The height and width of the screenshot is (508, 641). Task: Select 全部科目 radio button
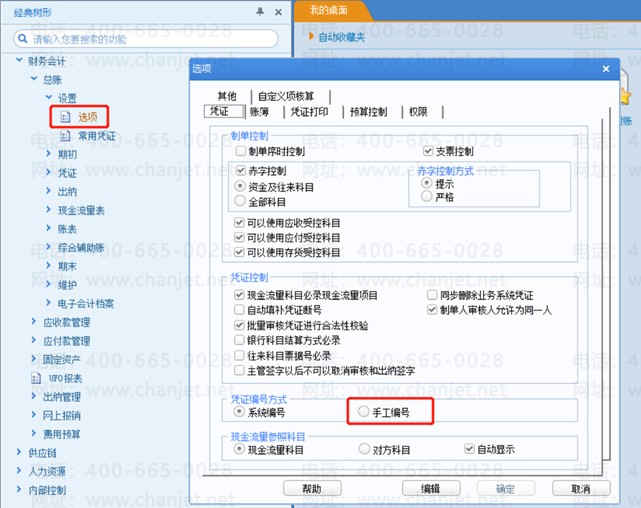coord(240,201)
